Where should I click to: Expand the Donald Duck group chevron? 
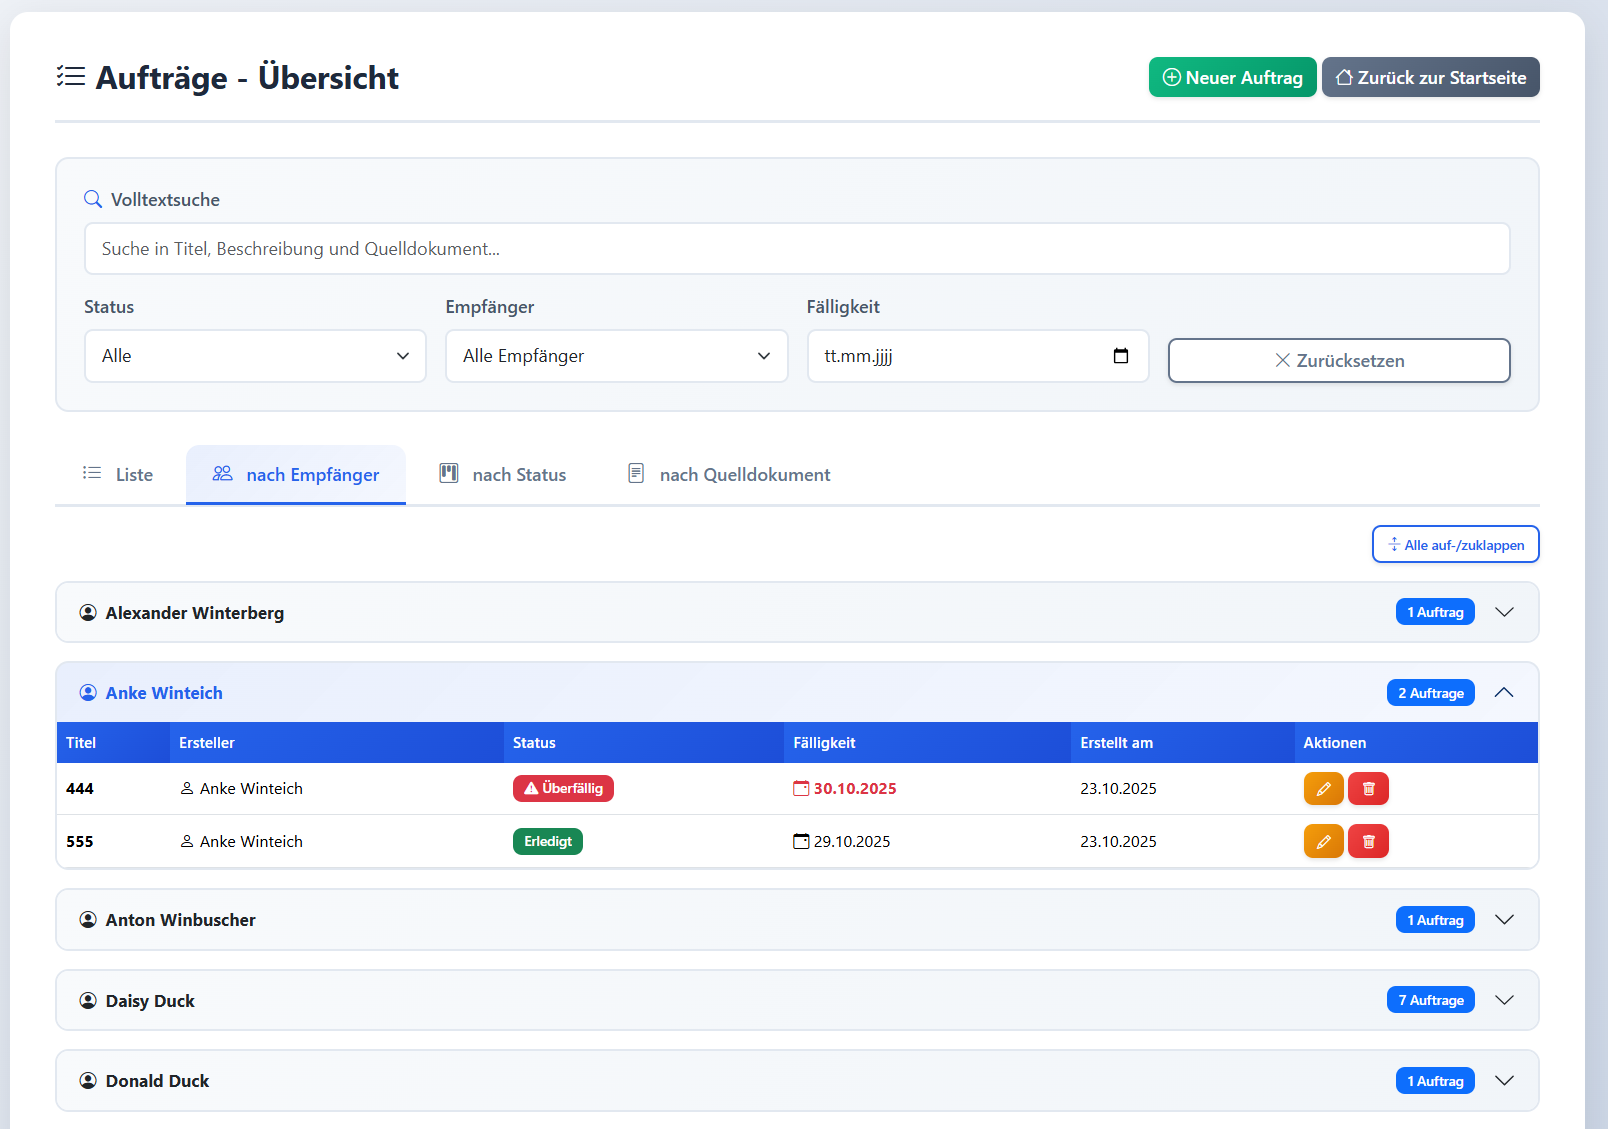click(1504, 1081)
